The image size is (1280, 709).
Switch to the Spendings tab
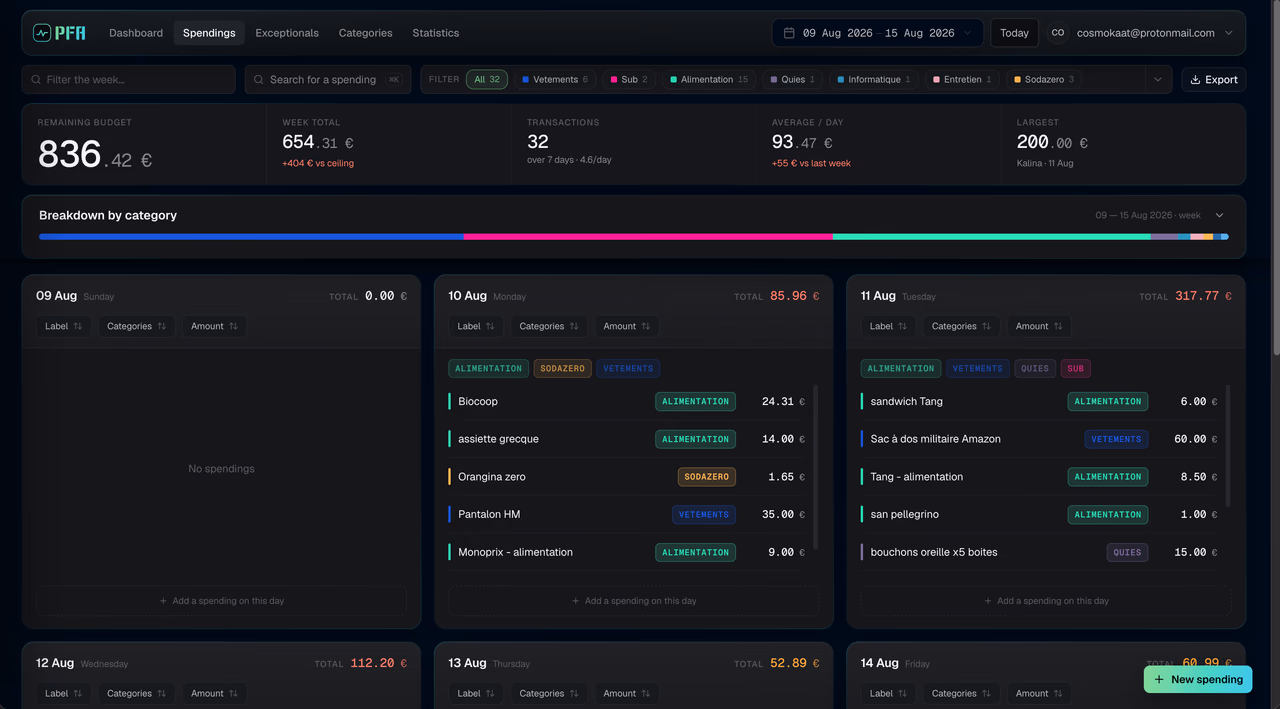(x=209, y=33)
